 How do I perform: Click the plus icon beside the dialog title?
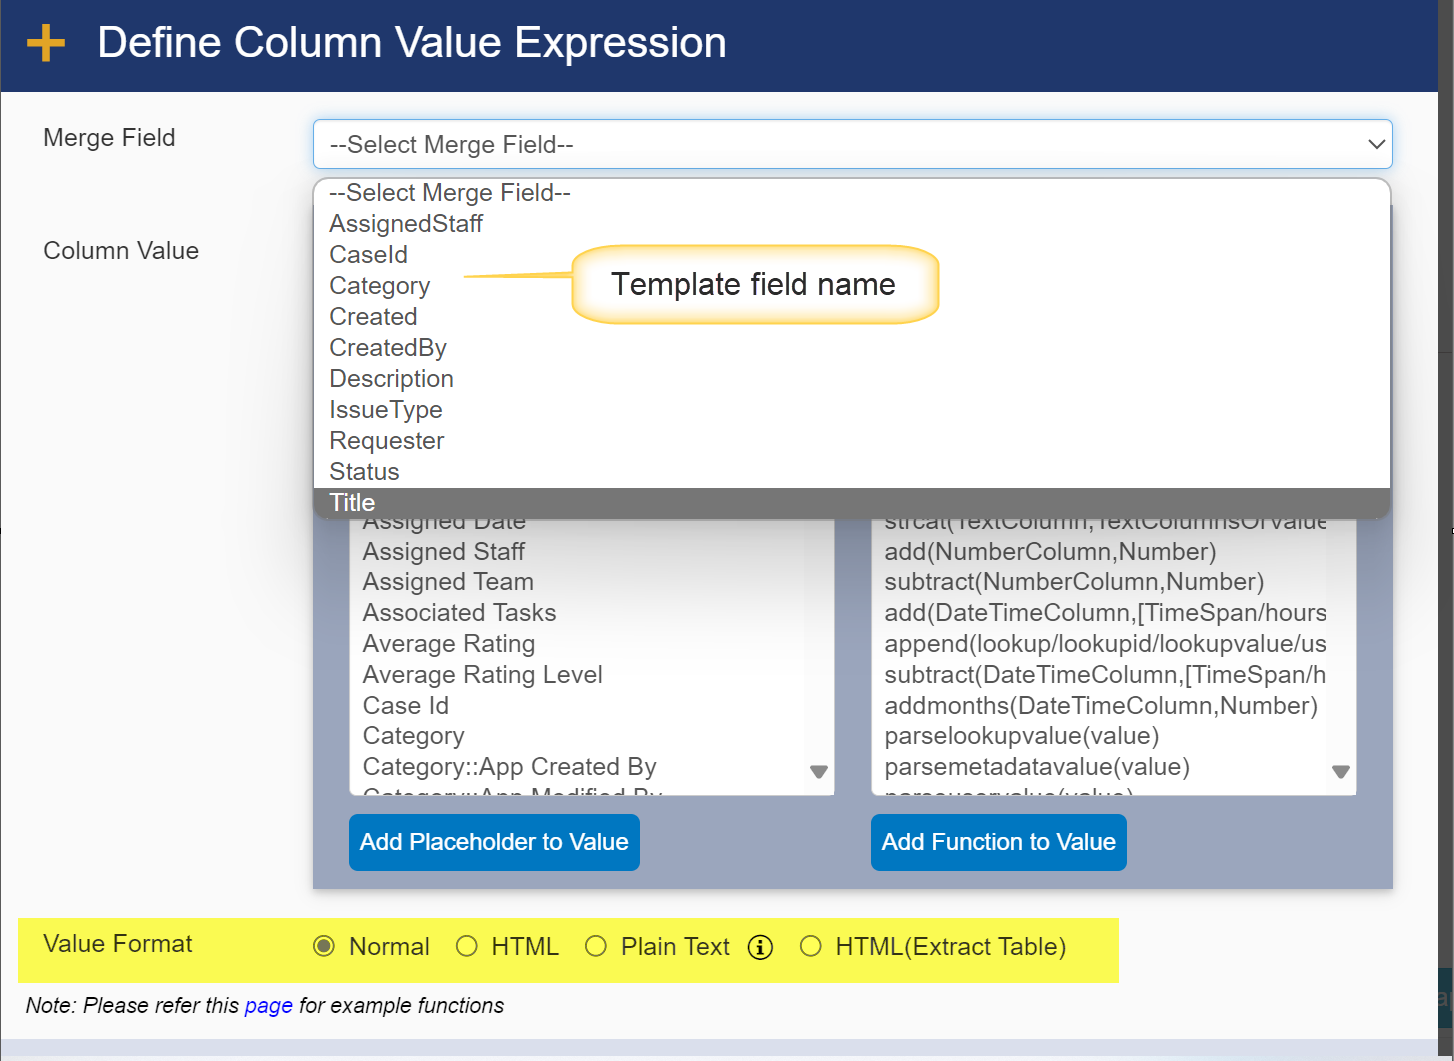[x=46, y=43]
